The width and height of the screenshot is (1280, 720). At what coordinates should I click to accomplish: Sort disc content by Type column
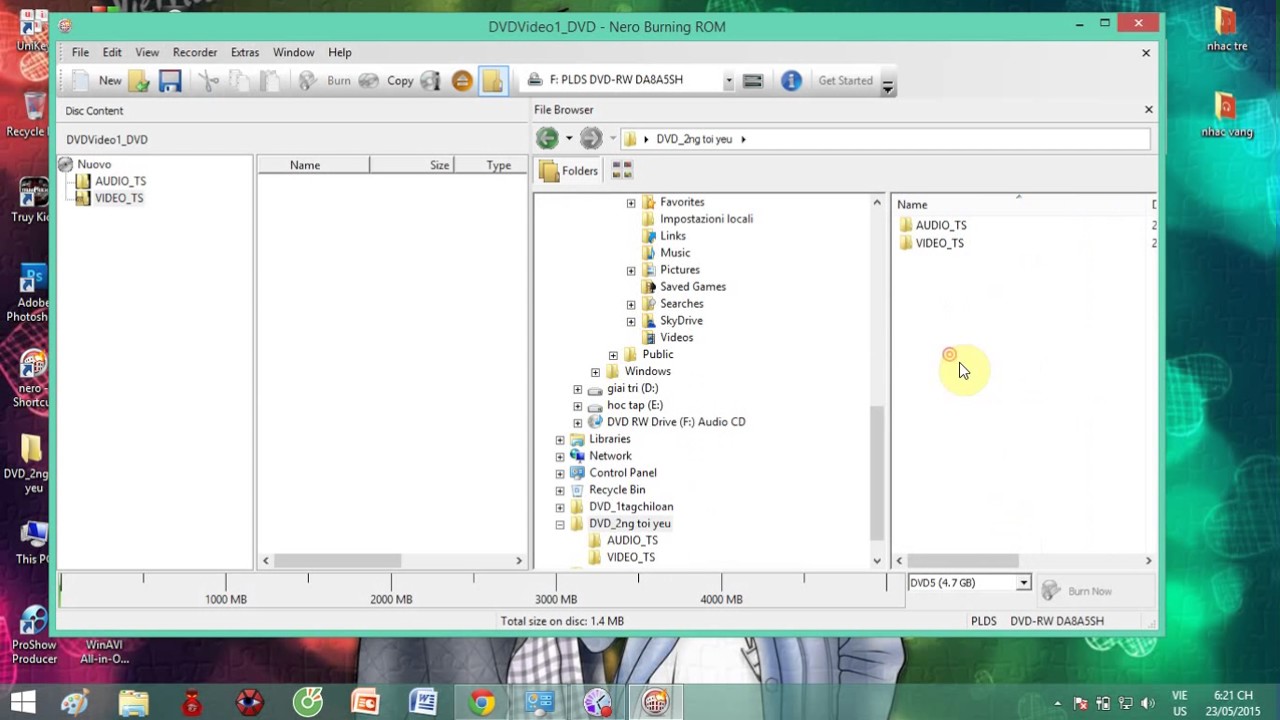click(491, 165)
